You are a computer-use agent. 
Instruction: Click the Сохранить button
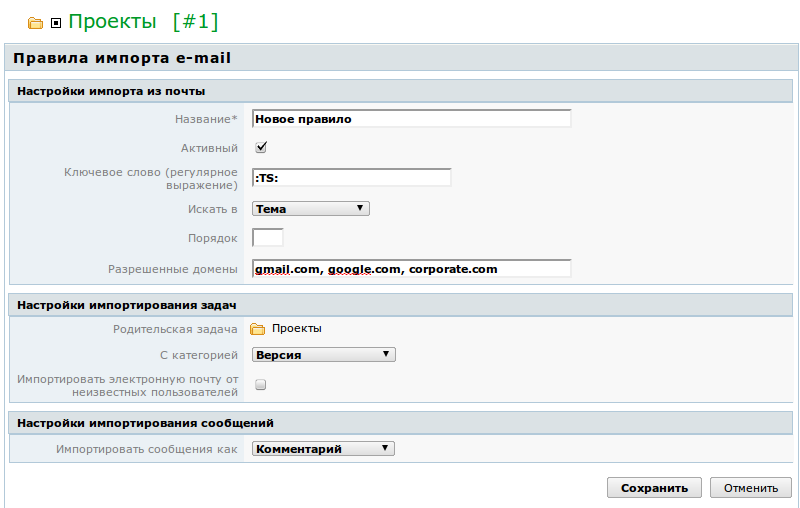pyautogui.click(x=654, y=488)
